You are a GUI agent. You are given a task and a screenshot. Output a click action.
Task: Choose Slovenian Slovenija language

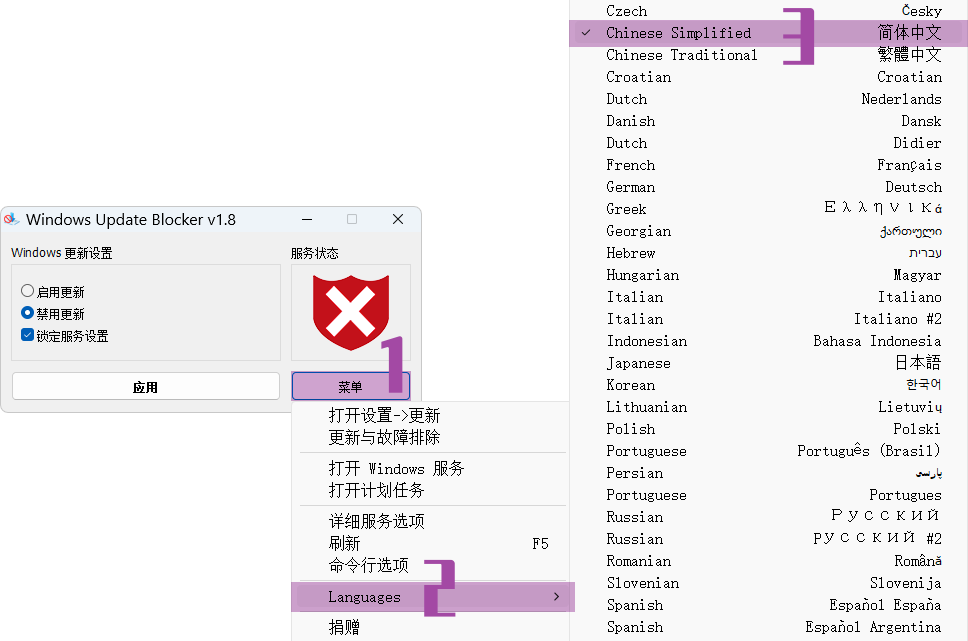pyautogui.click(x=769, y=583)
